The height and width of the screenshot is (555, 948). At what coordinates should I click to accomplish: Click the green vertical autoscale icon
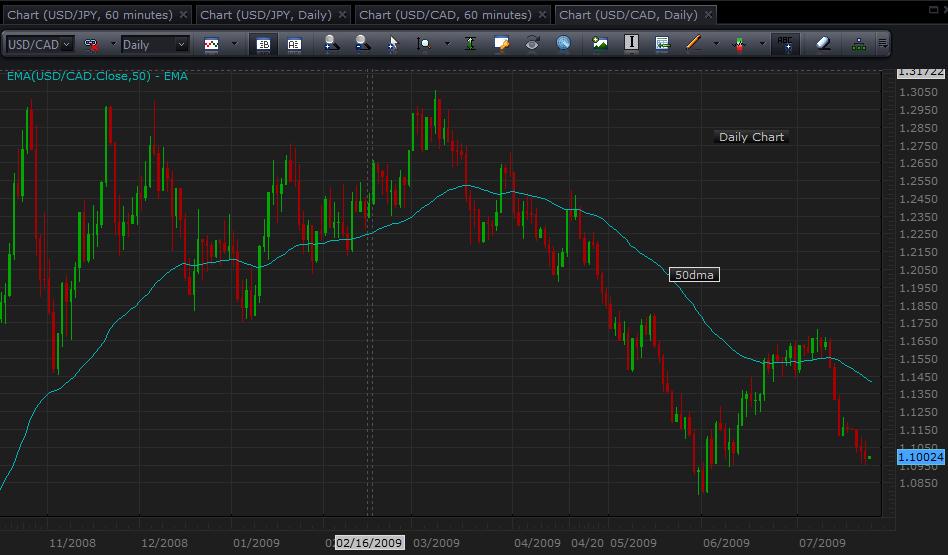click(x=470, y=44)
